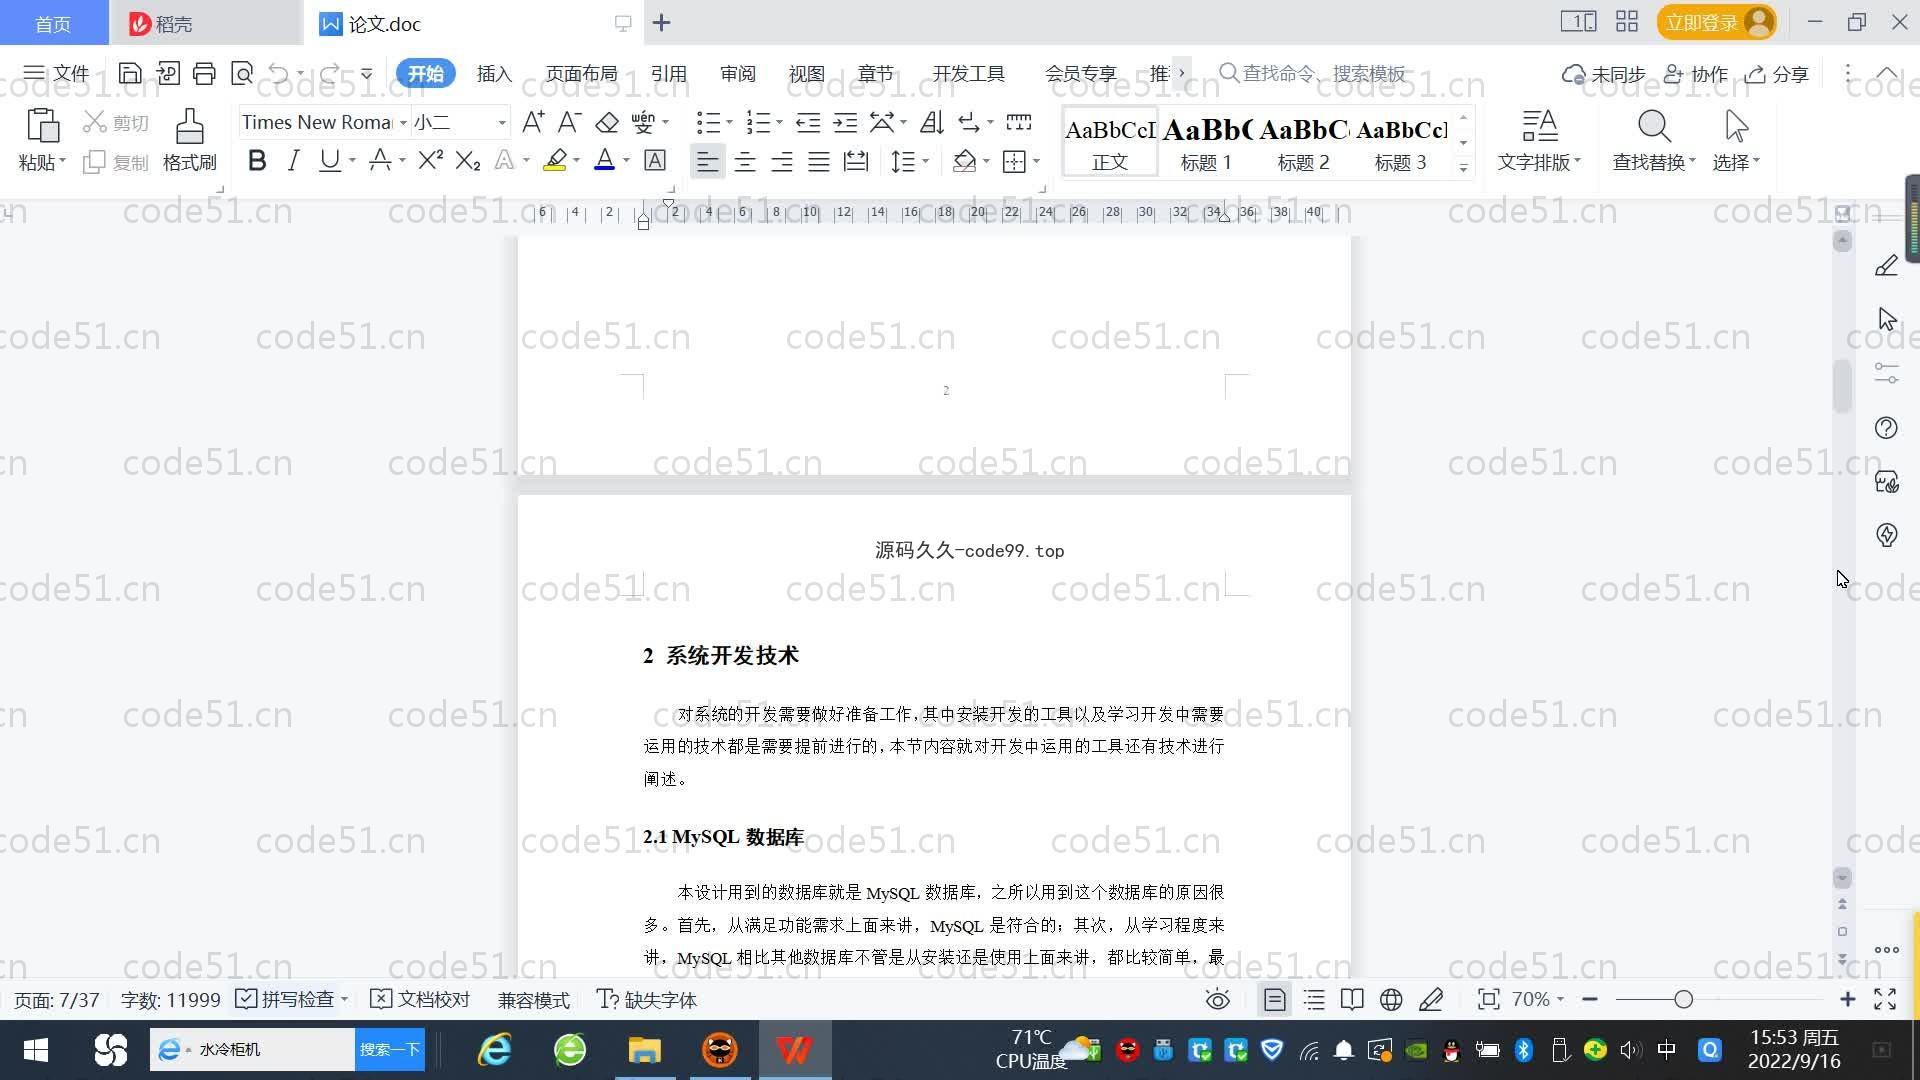Click the 协作 collaborate button

tap(1696, 74)
